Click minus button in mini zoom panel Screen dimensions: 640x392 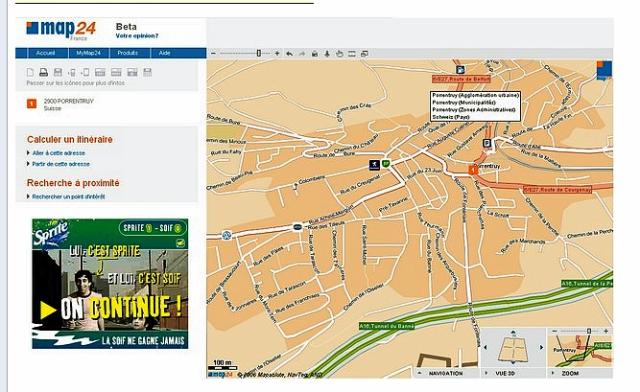point(554,331)
